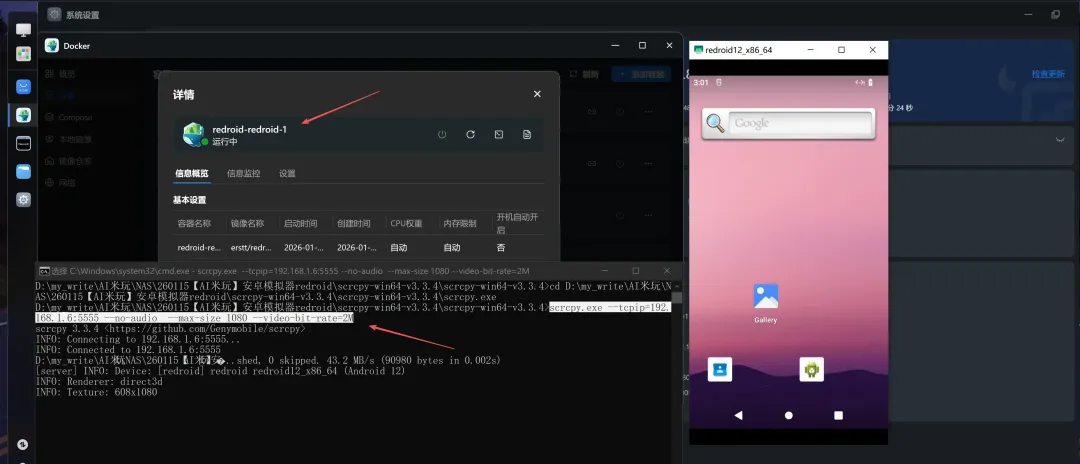Open the green Android robot app icon
The width and height of the screenshot is (1080, 464).
click(x=811, y=370)
